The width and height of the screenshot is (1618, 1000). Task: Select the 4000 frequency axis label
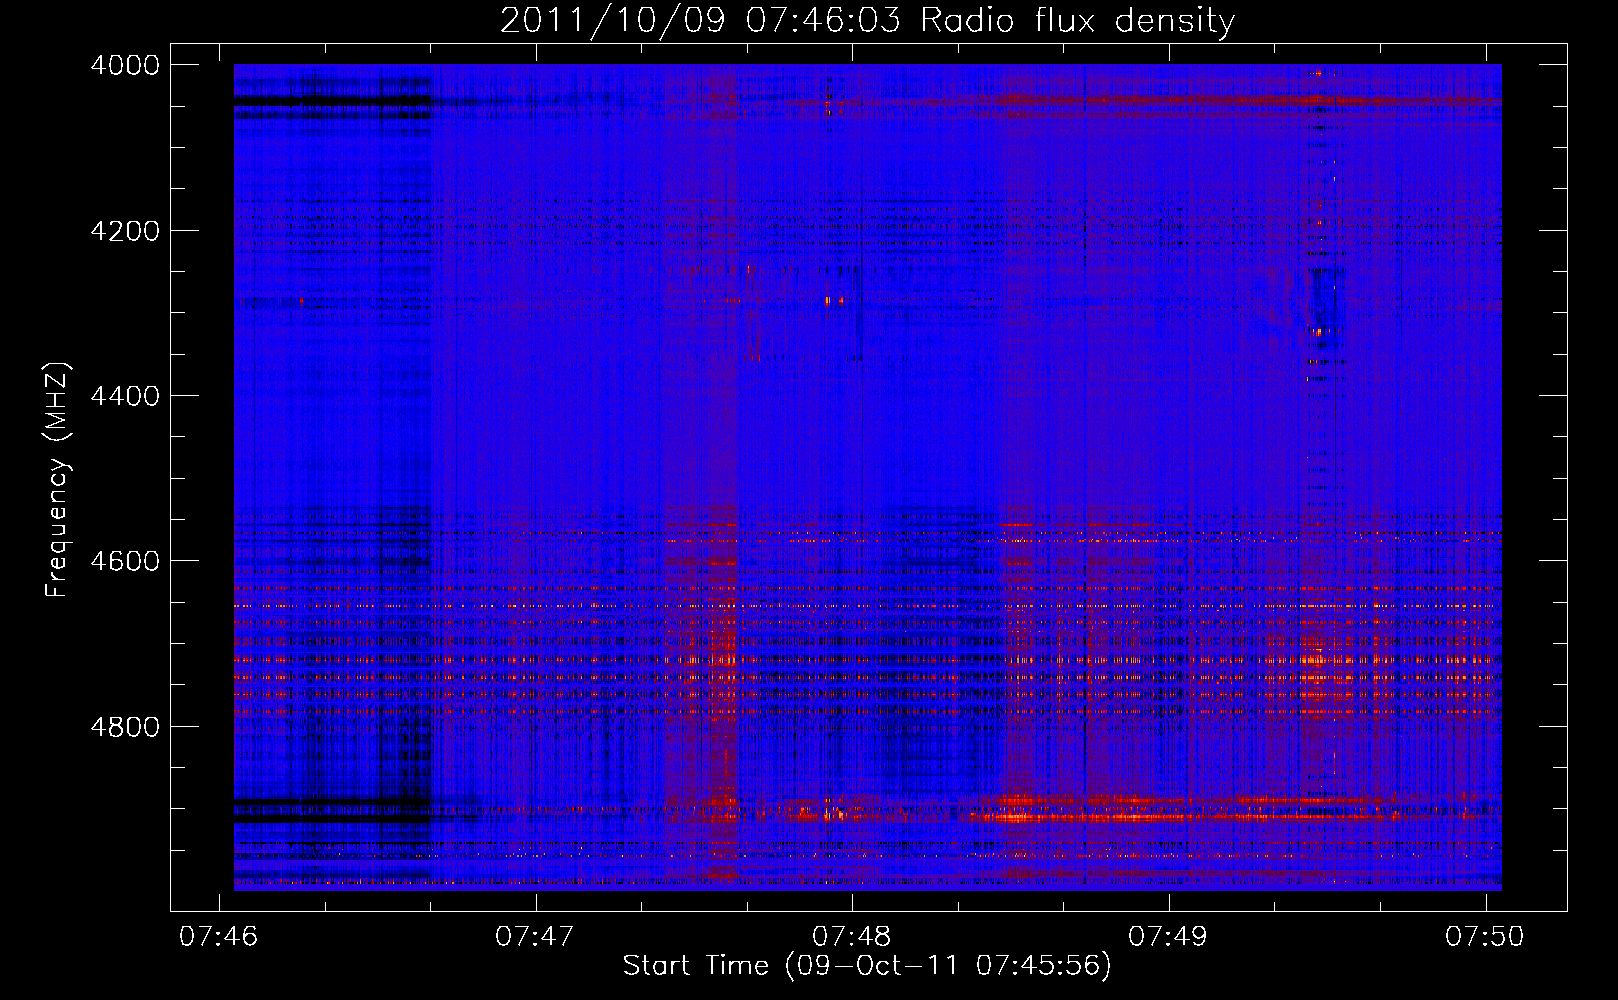125,65
